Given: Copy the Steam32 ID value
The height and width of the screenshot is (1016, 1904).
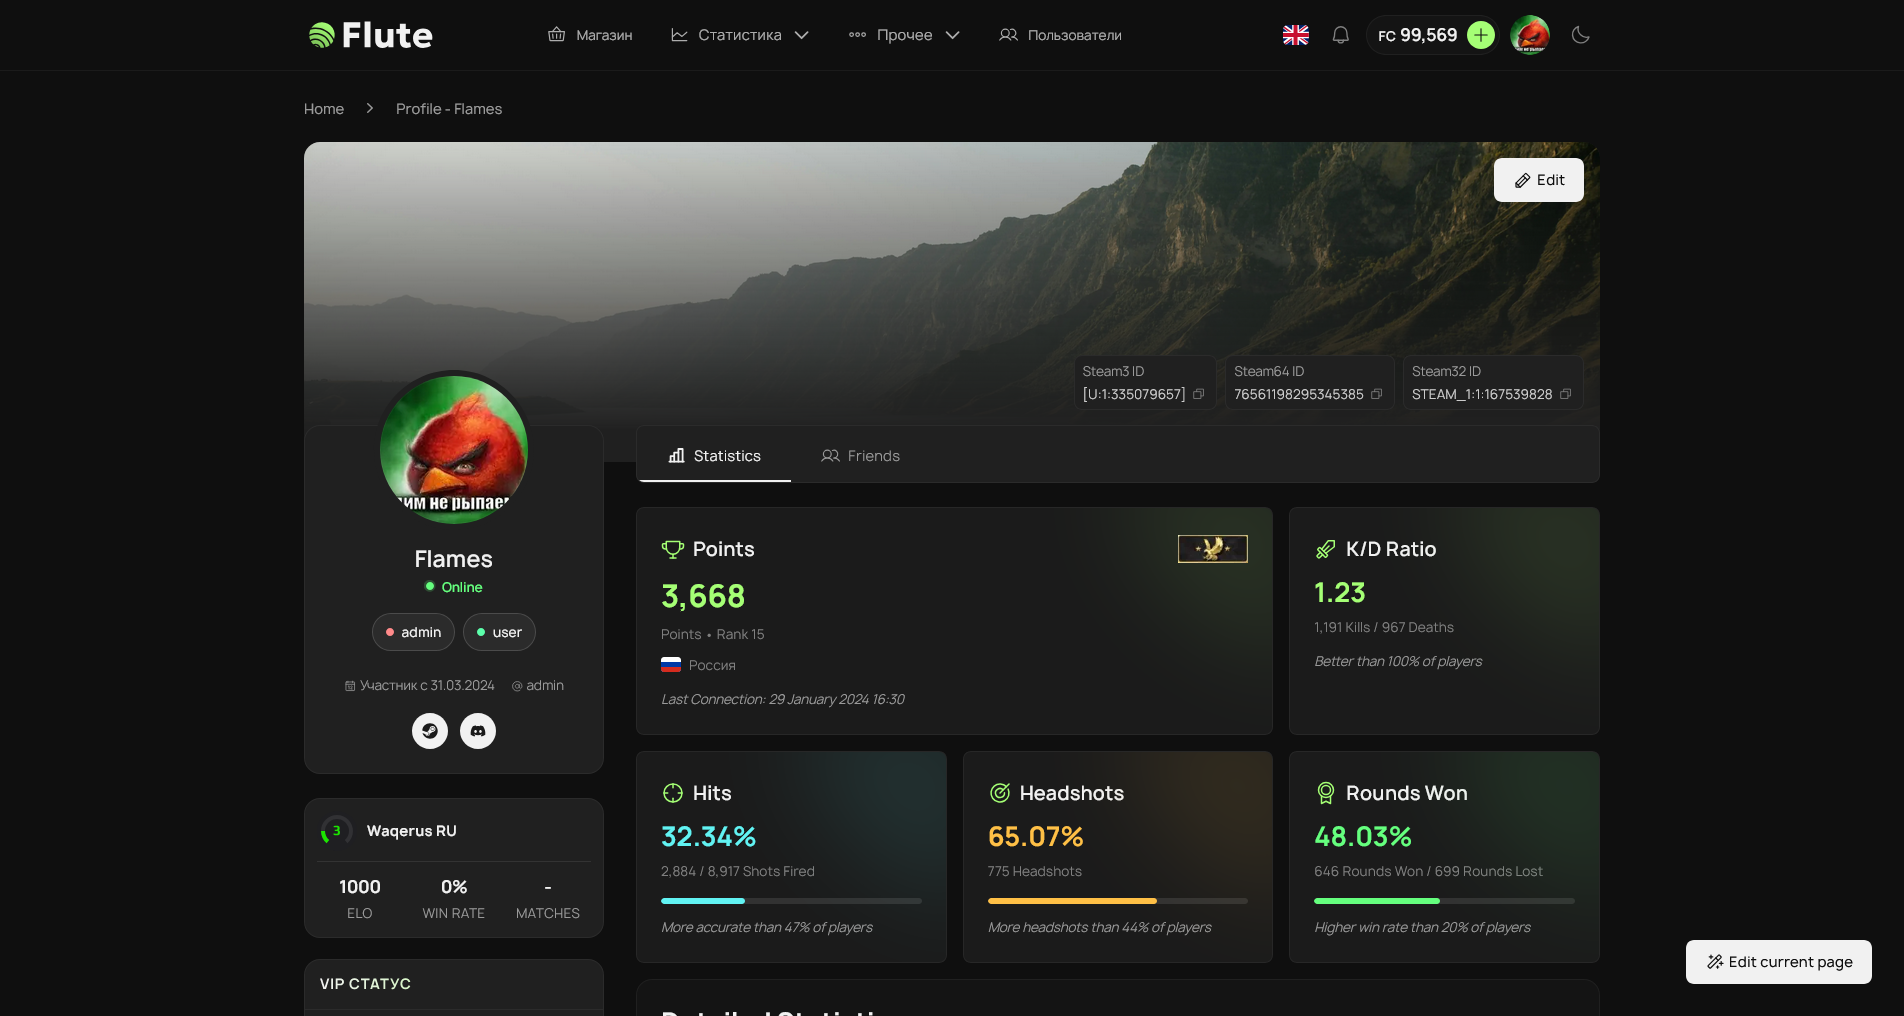Looking at the screenshot, I should click(1565, 394).
